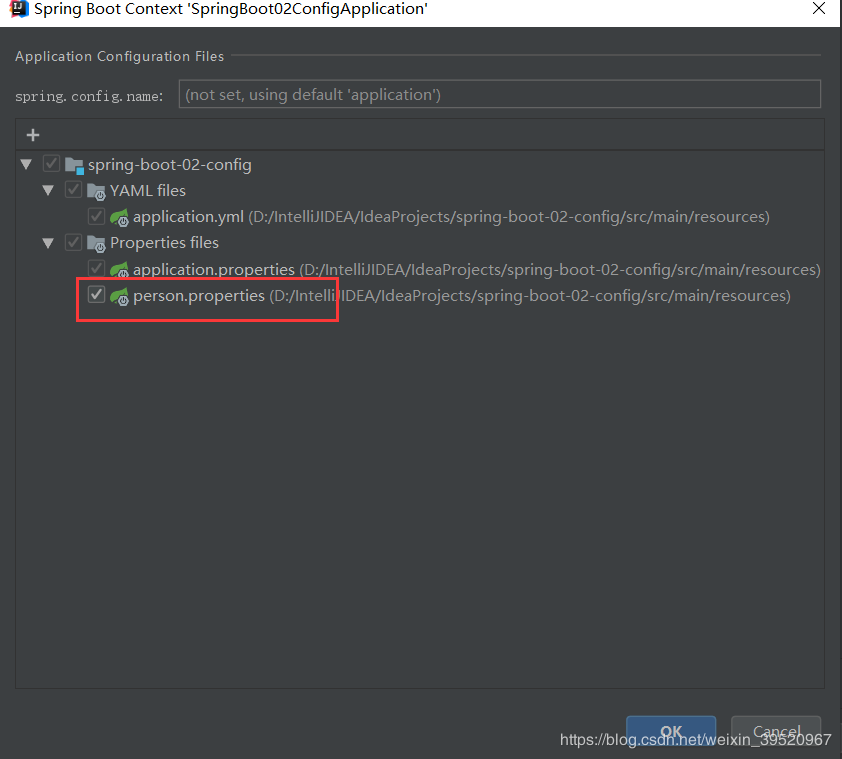
Task: Close the Spring Boot Context dialog
Action: 818,8
